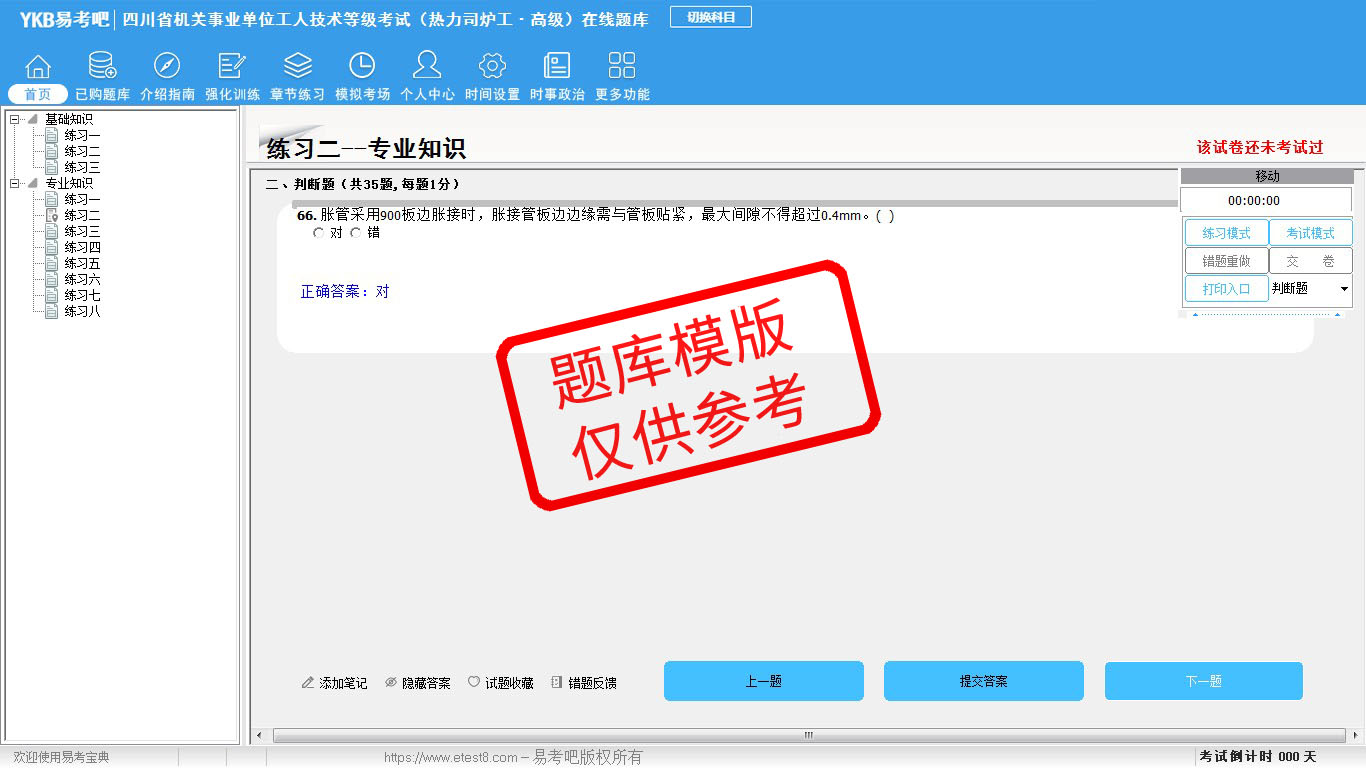Image resolution: width=1366 pixels, height=768 pixels.
Task: Collapse the 专业知识 tree node
Action: [15, 184]
